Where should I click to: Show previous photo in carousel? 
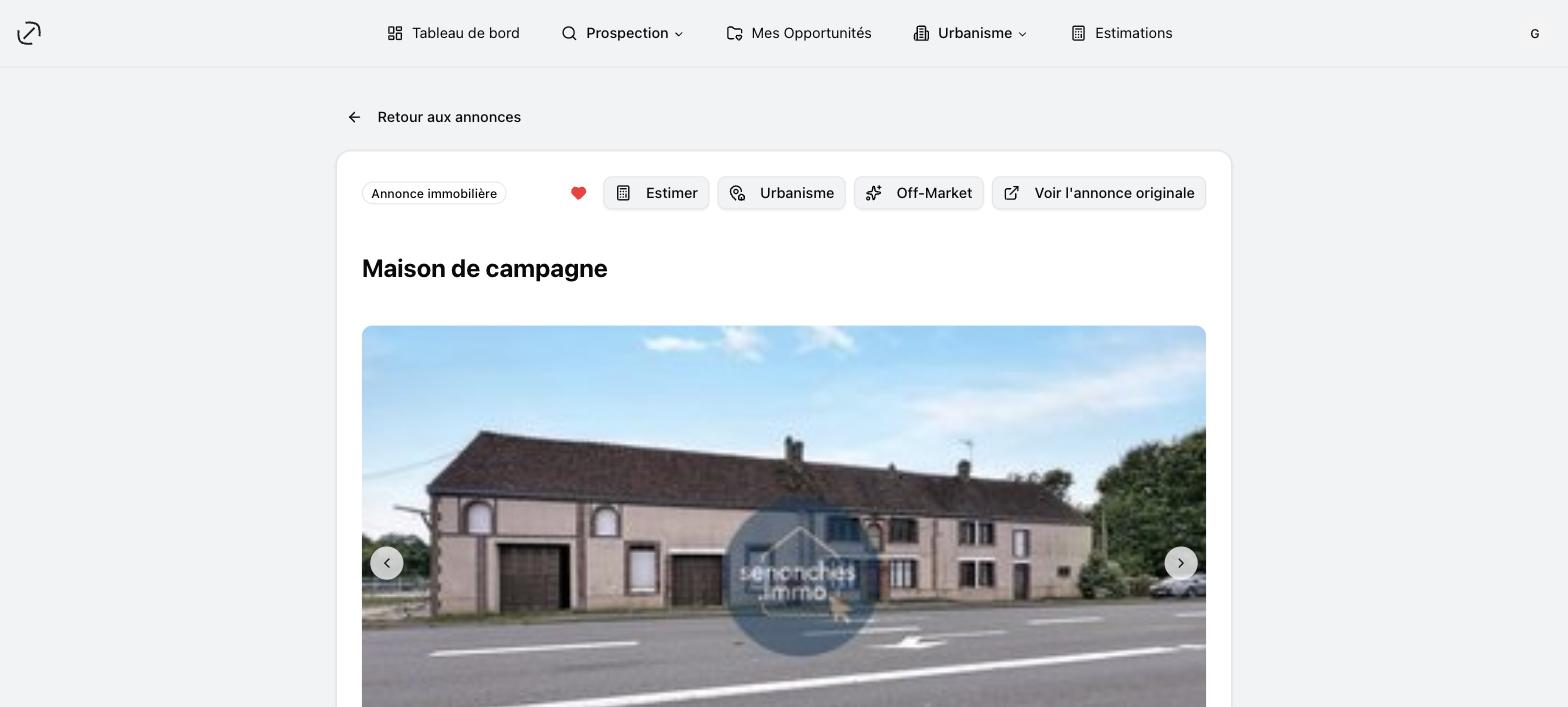(387, 563)
